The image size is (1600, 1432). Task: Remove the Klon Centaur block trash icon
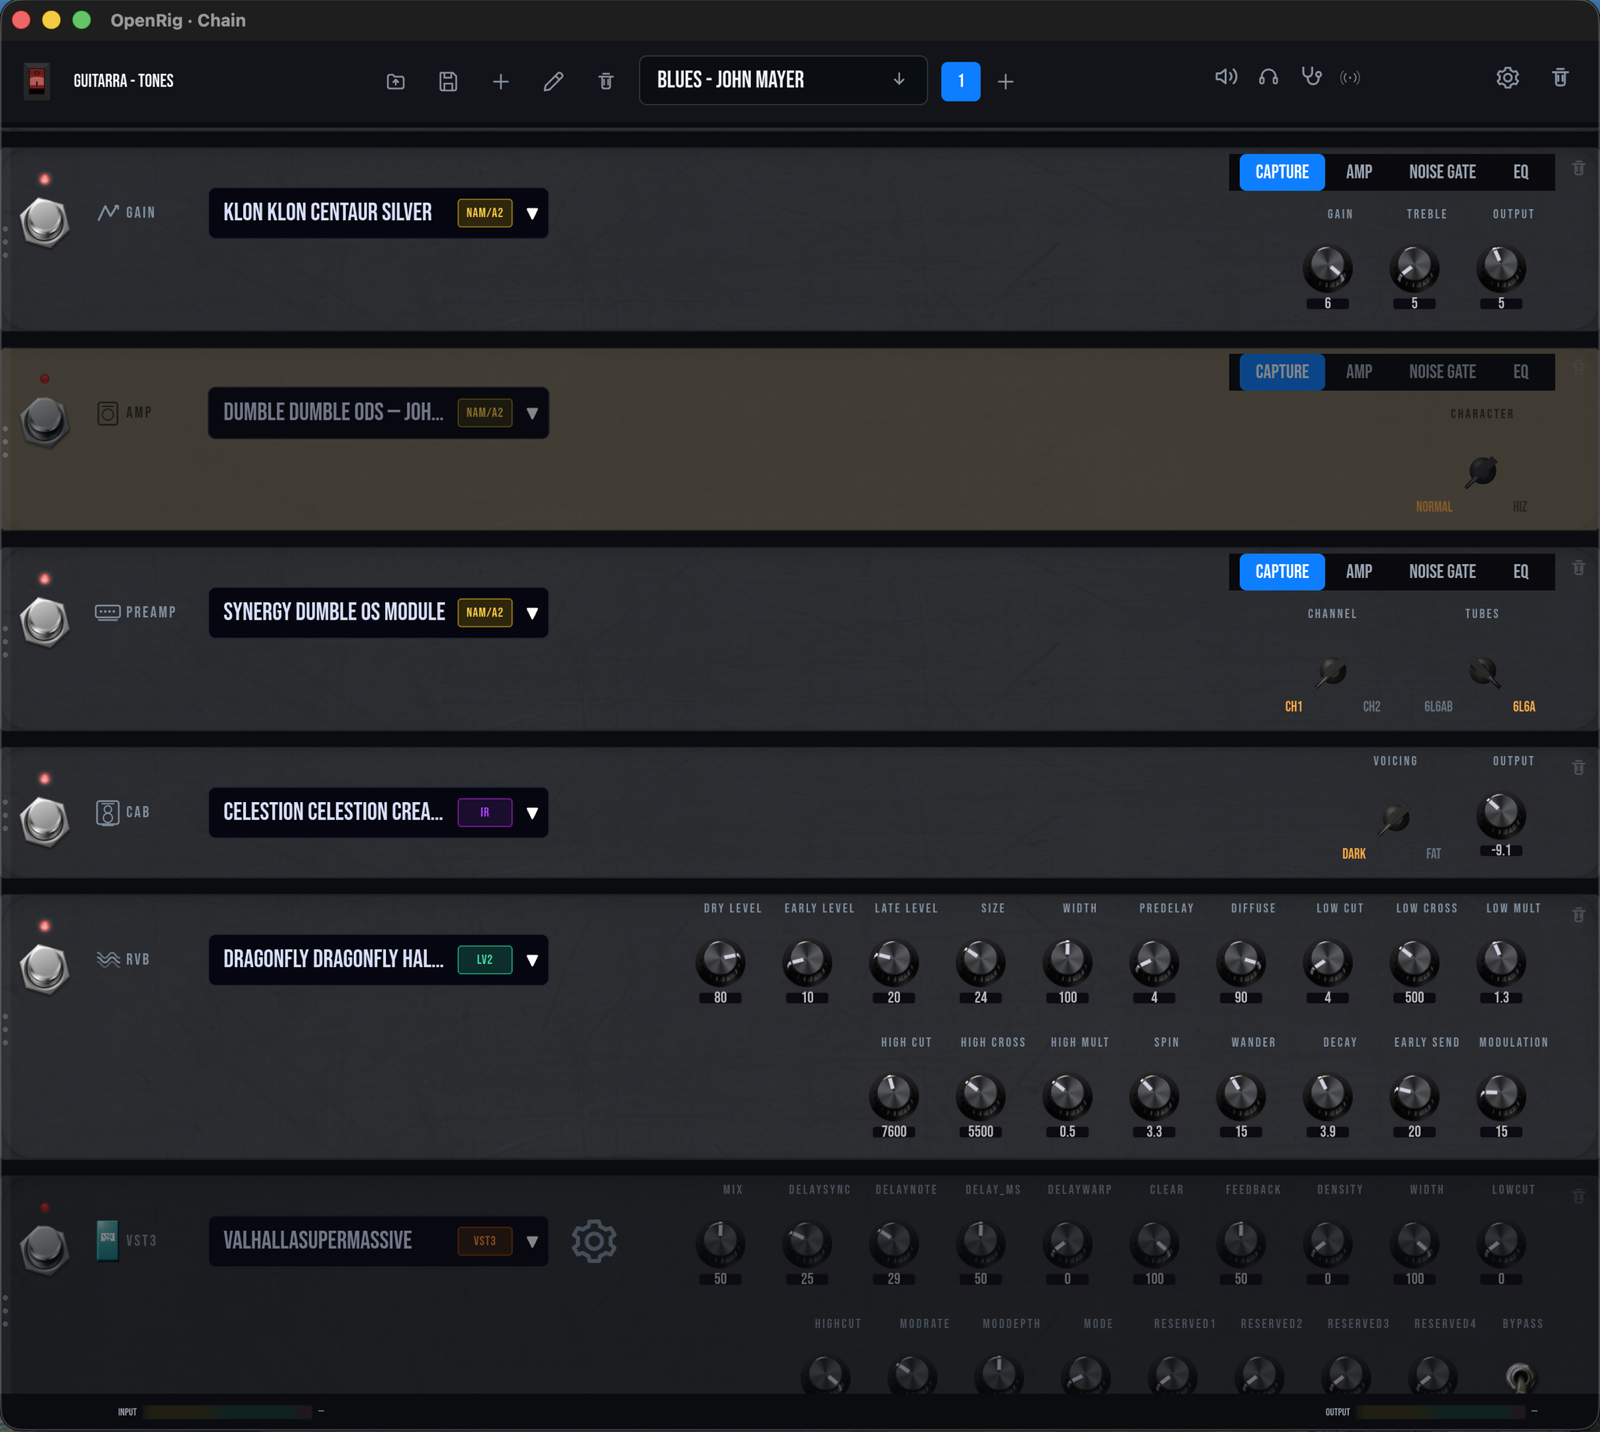coord(1578,168)
